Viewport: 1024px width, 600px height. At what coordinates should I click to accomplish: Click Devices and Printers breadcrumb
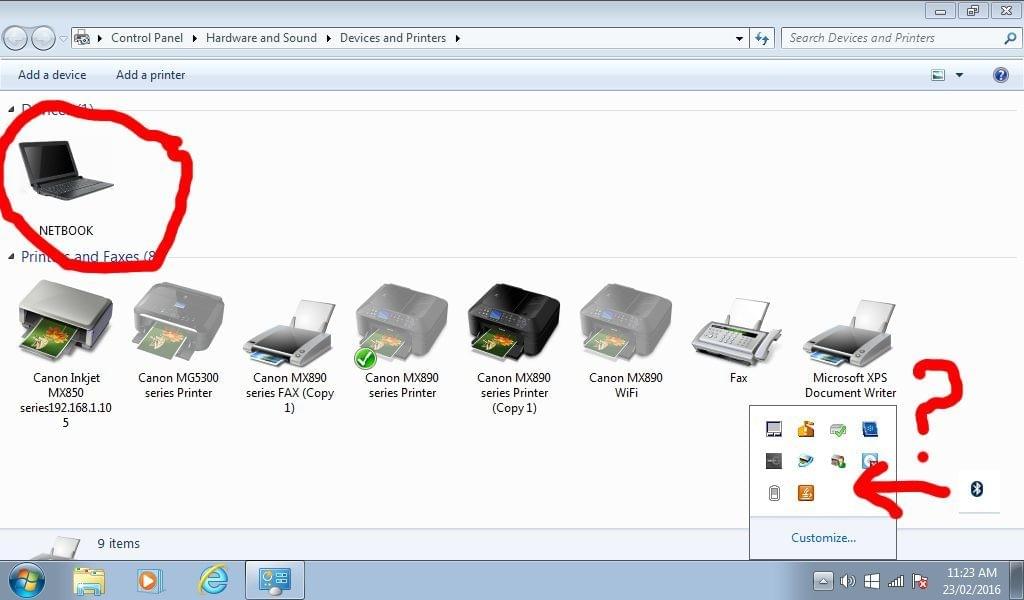(x=392, y=38)
